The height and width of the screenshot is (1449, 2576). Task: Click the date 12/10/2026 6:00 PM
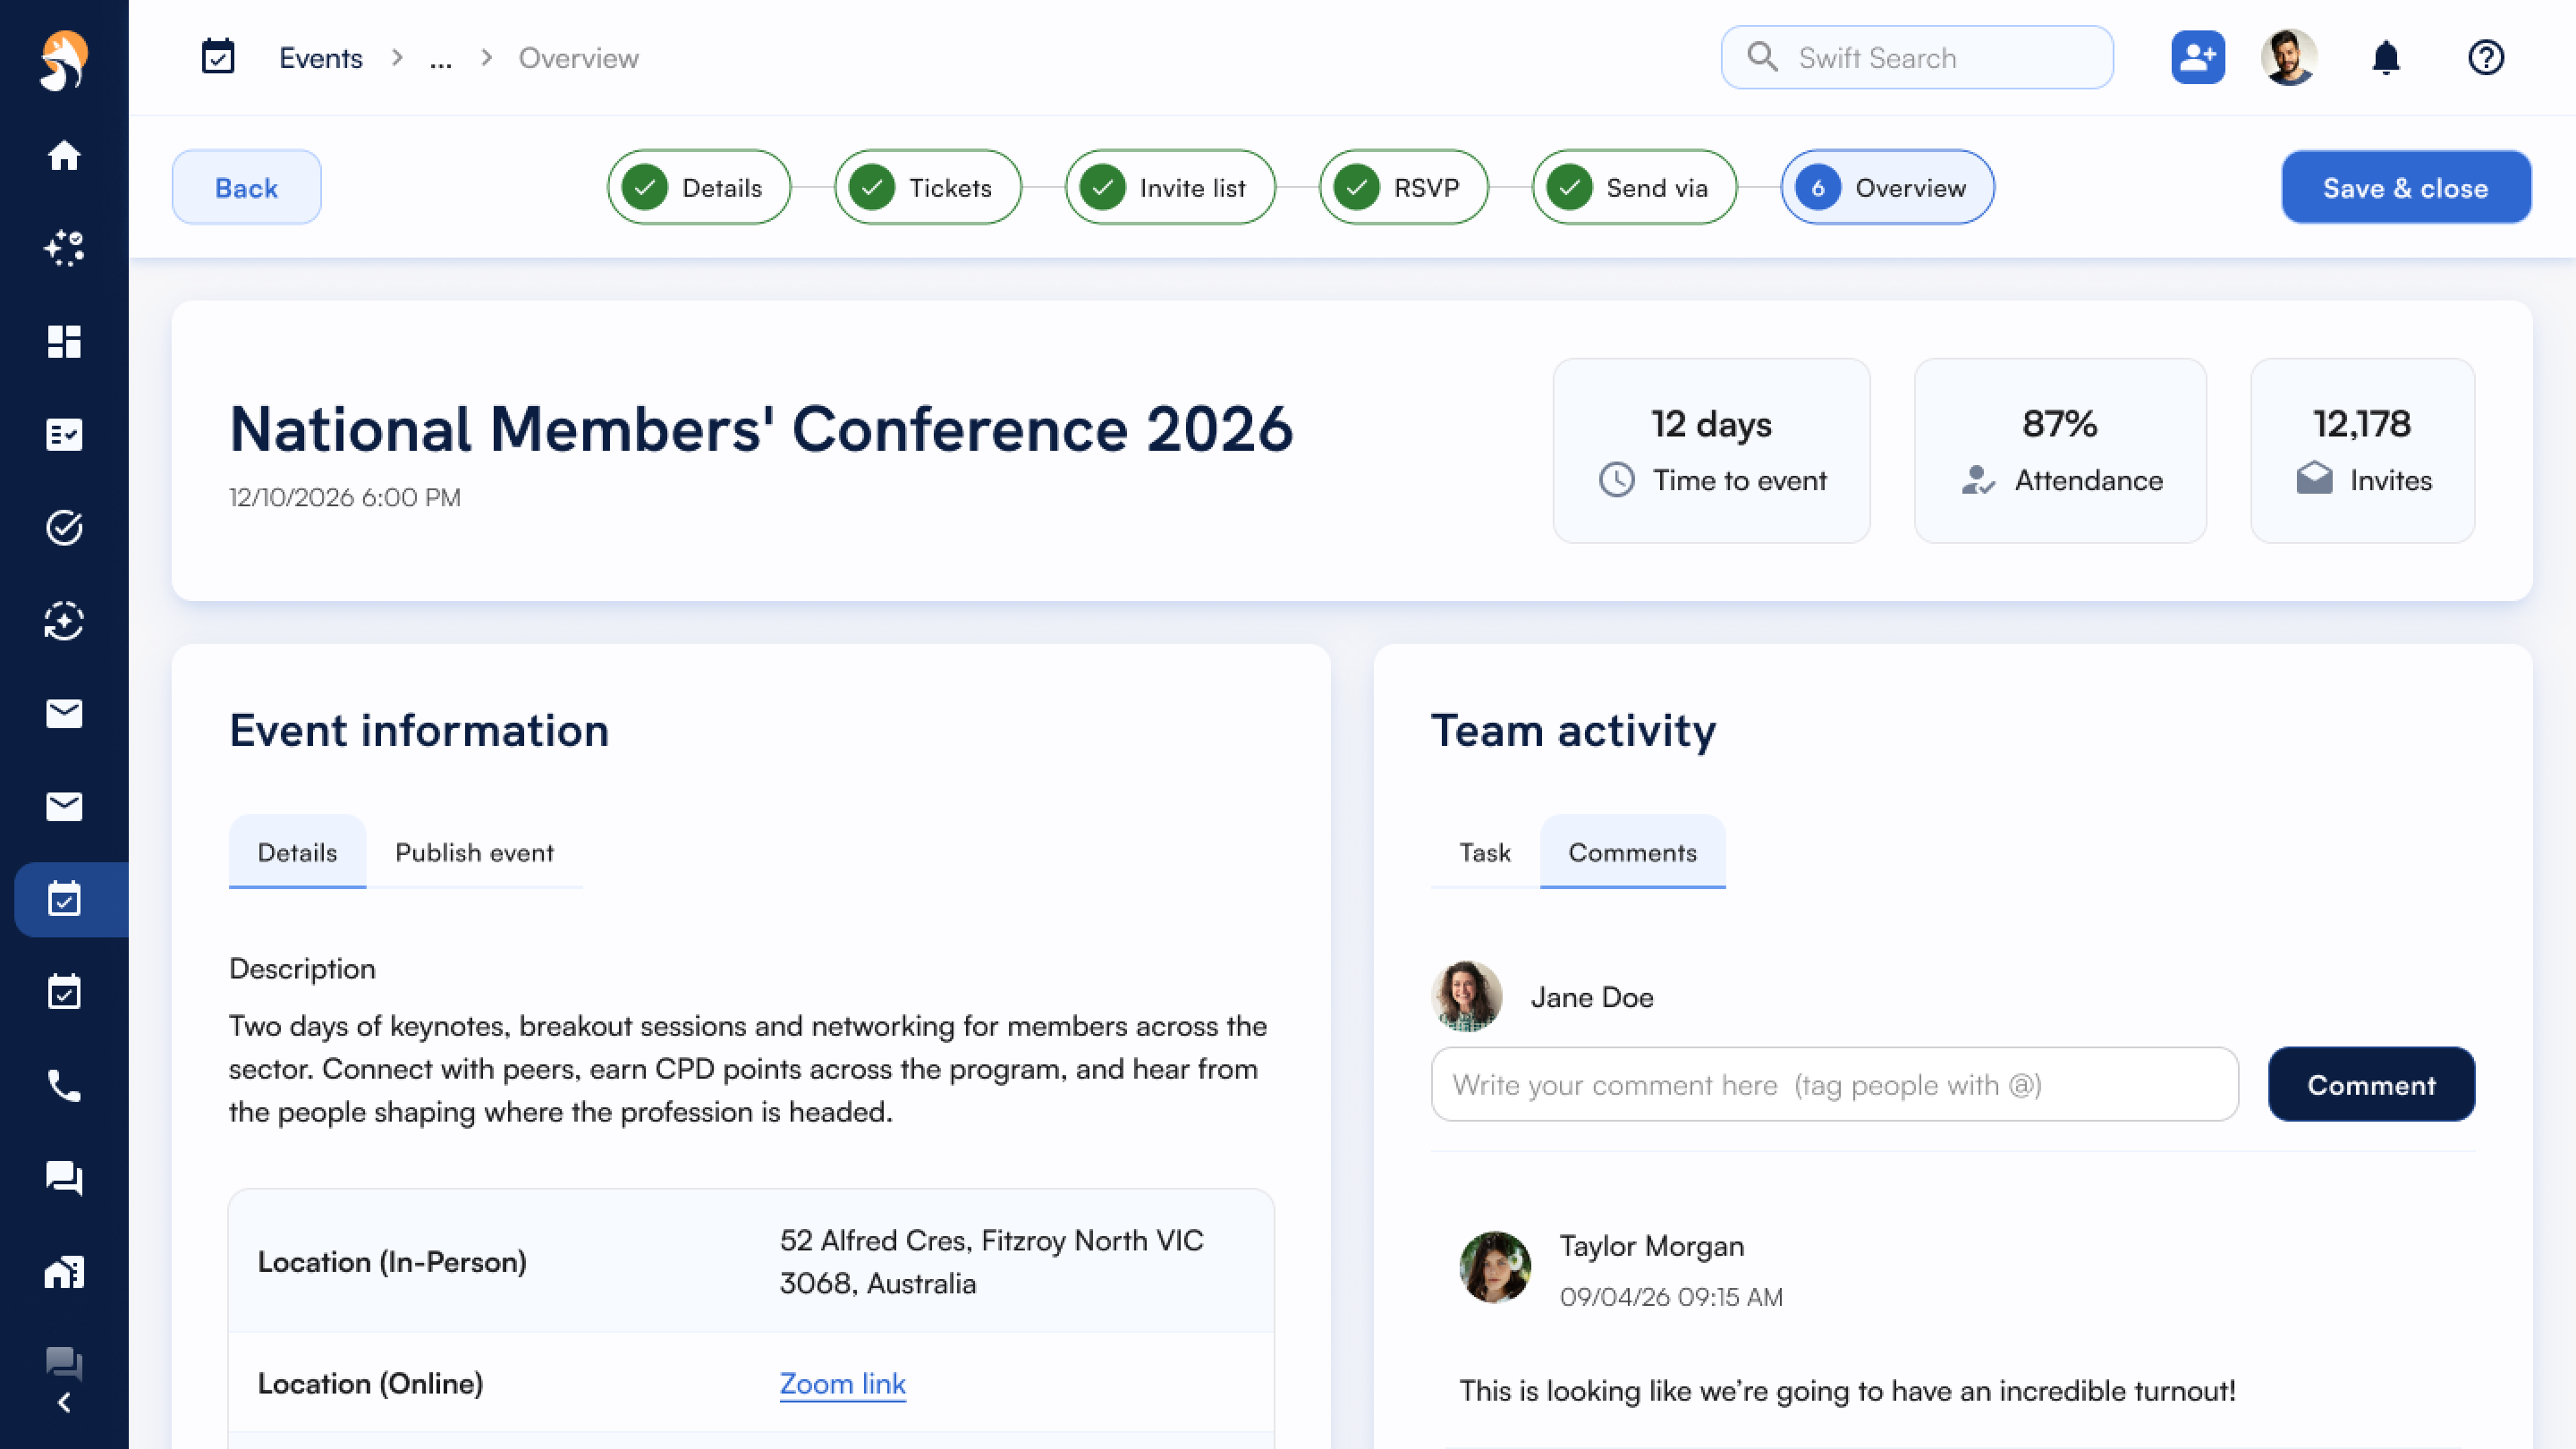click(x=345, y=497)
